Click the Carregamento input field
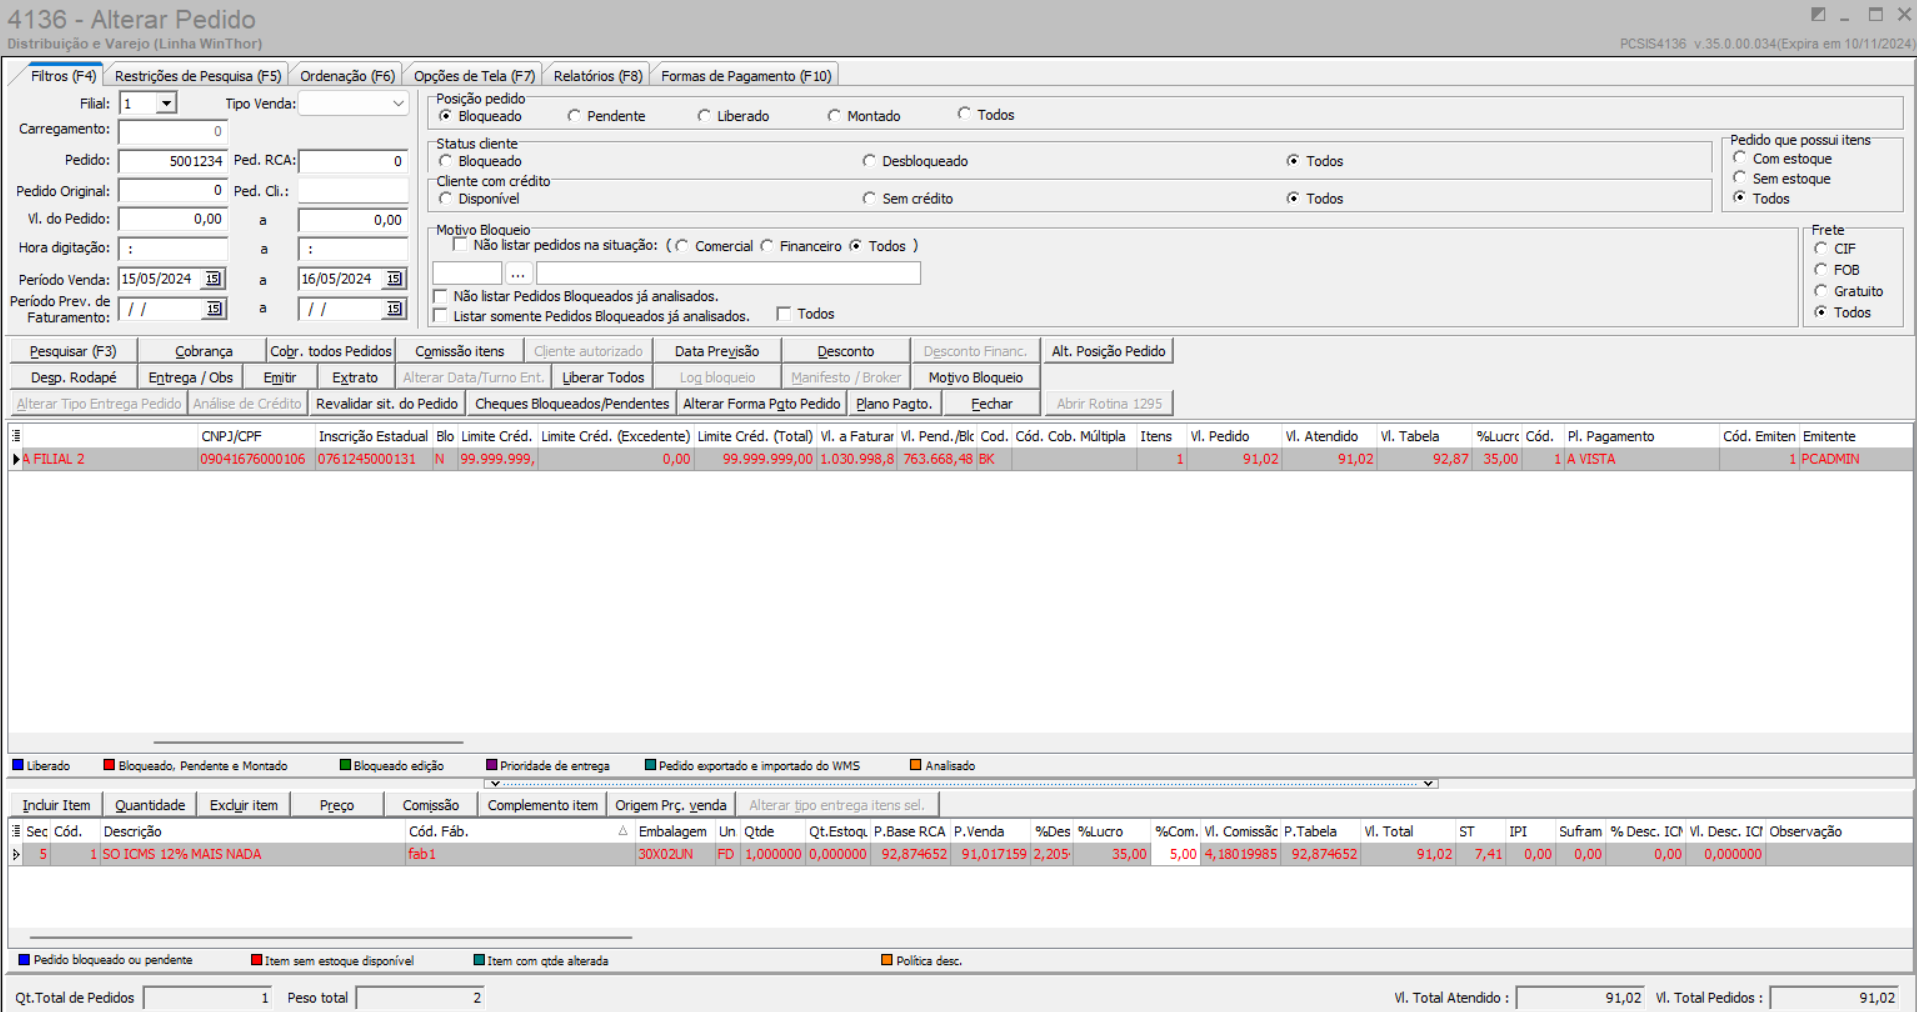Viewport: 1917px width, 1012px height. coord(173,131)
